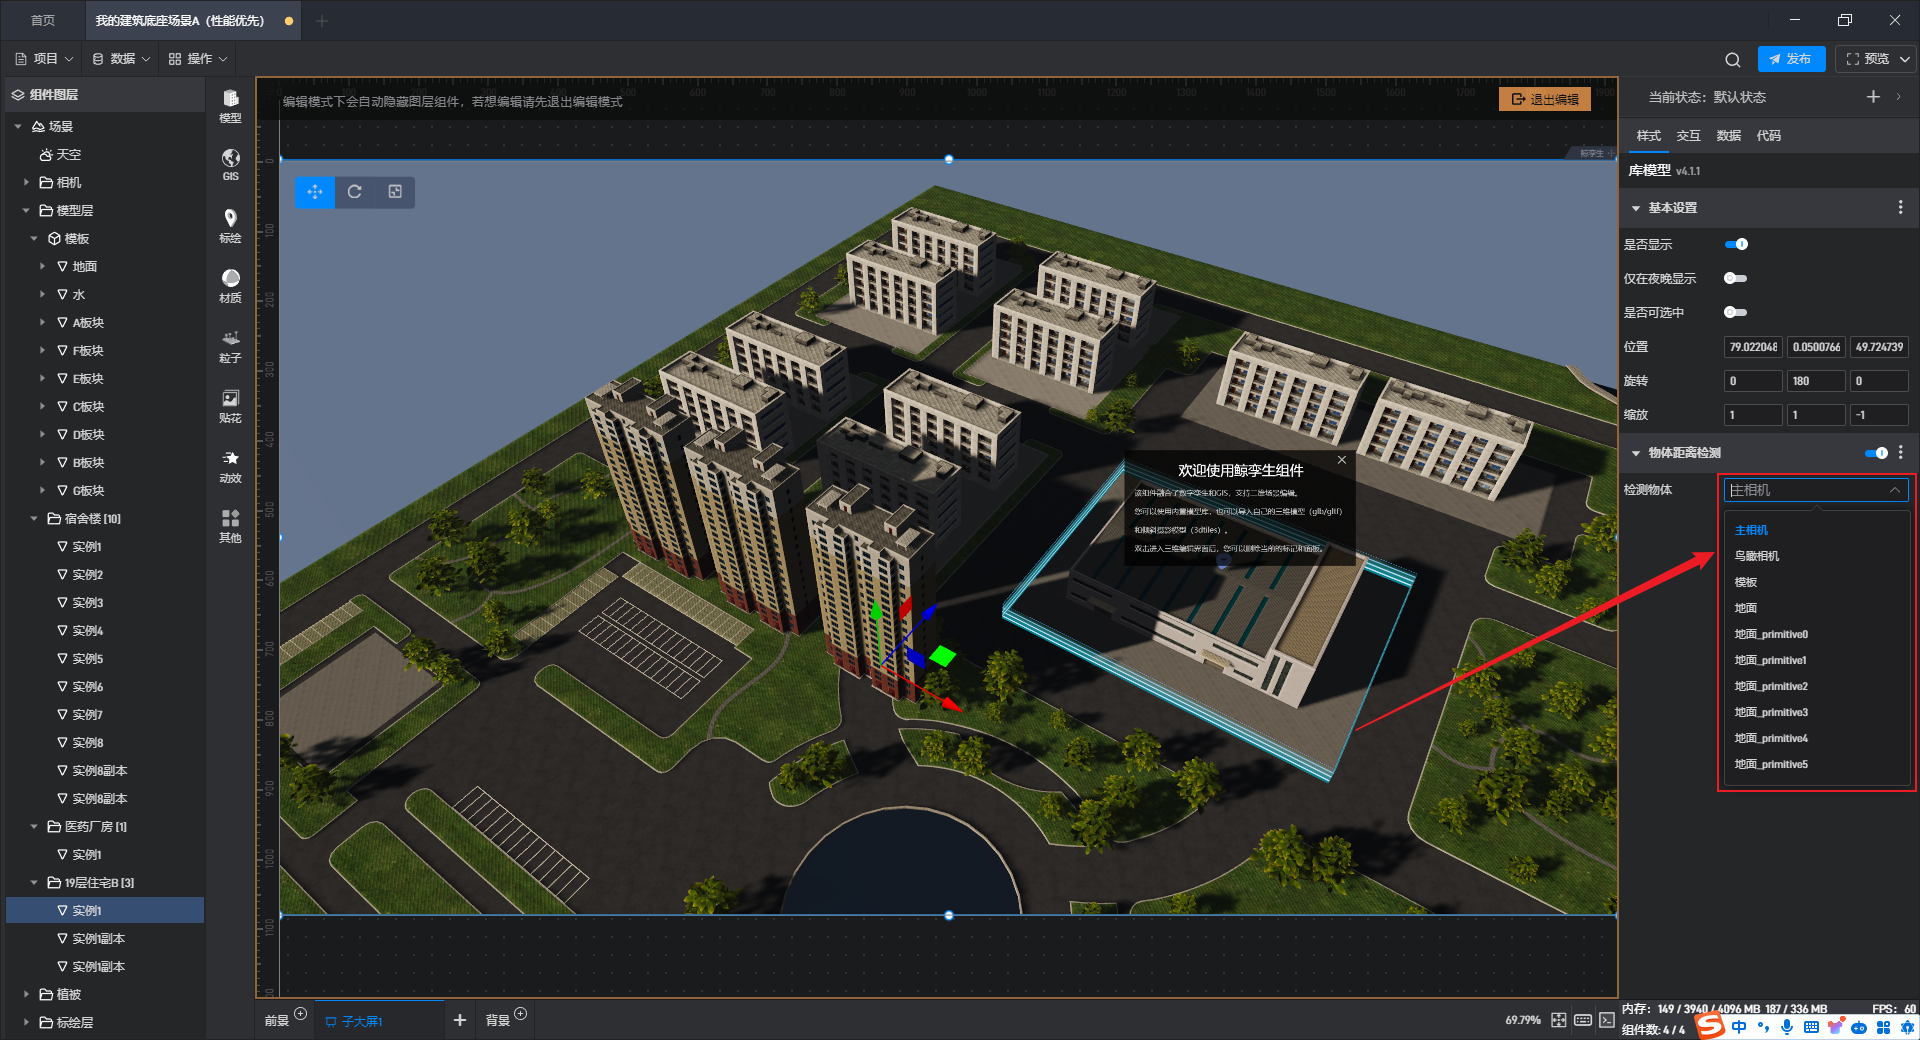Click the 旋转 Y value field 180
Screen dimensions: 1920x1040
click(1815, 381)
